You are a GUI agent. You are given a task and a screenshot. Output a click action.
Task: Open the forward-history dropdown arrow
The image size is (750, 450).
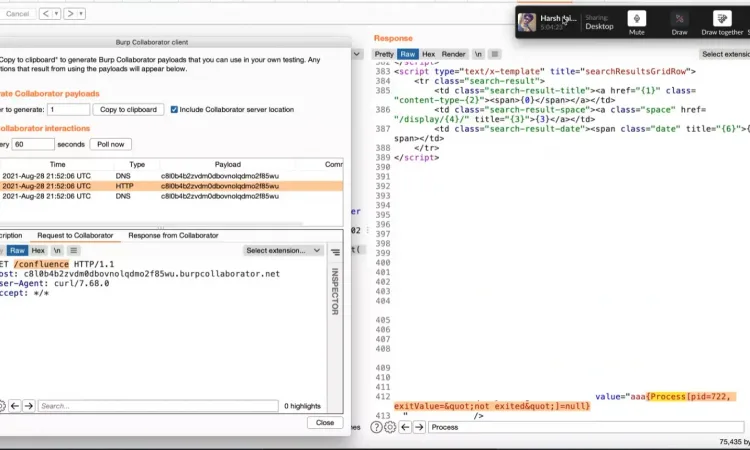tap(81, 14)
